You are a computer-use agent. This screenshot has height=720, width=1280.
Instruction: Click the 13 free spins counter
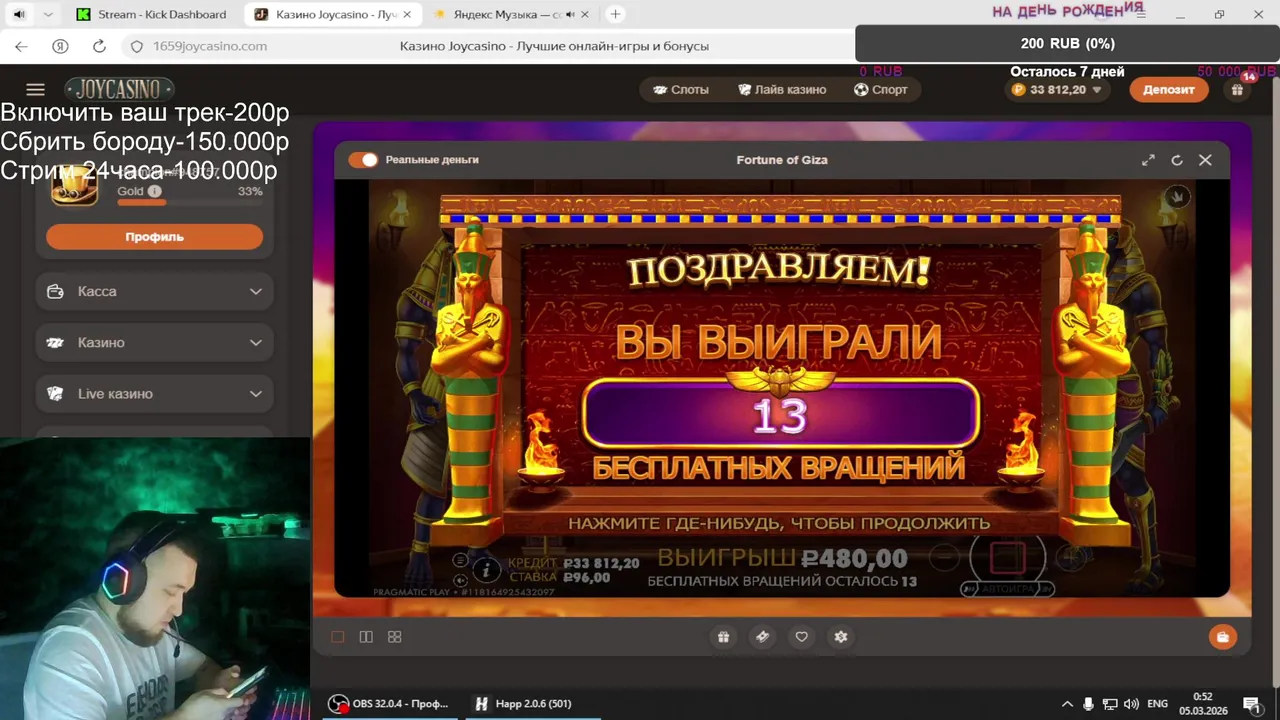[779, 416]
